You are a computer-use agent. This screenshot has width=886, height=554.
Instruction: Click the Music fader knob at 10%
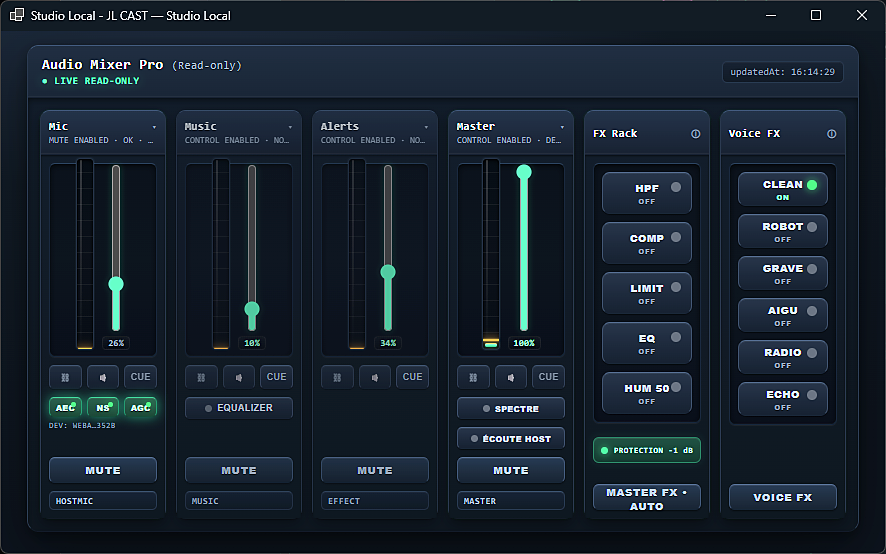(252, 309)
